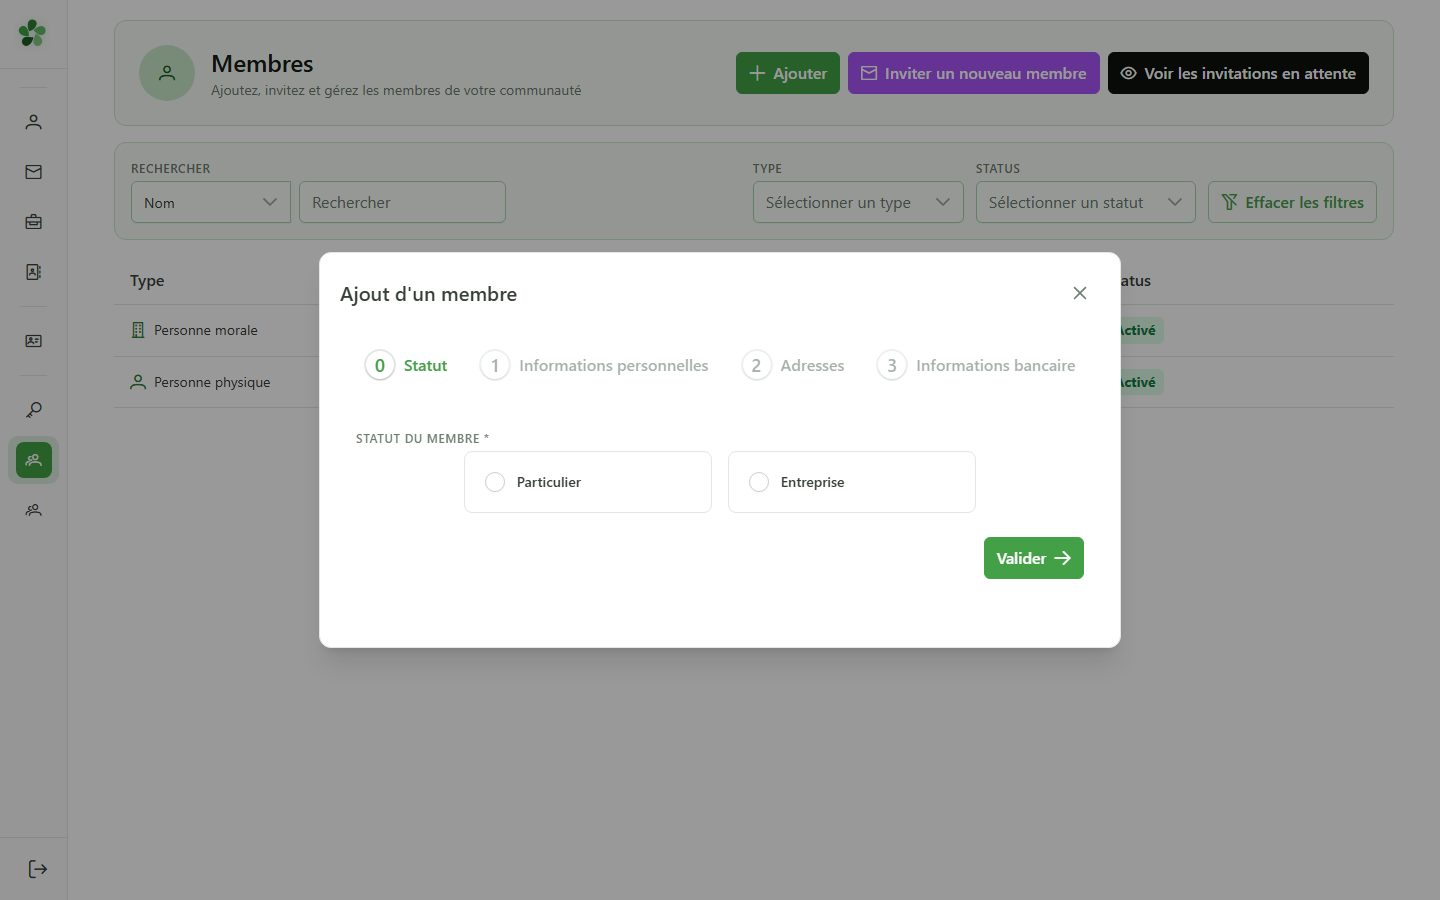Open the search magnifier sidebar icon
The width and height of the screenshot is (1440, 900).
click(33, 410)
